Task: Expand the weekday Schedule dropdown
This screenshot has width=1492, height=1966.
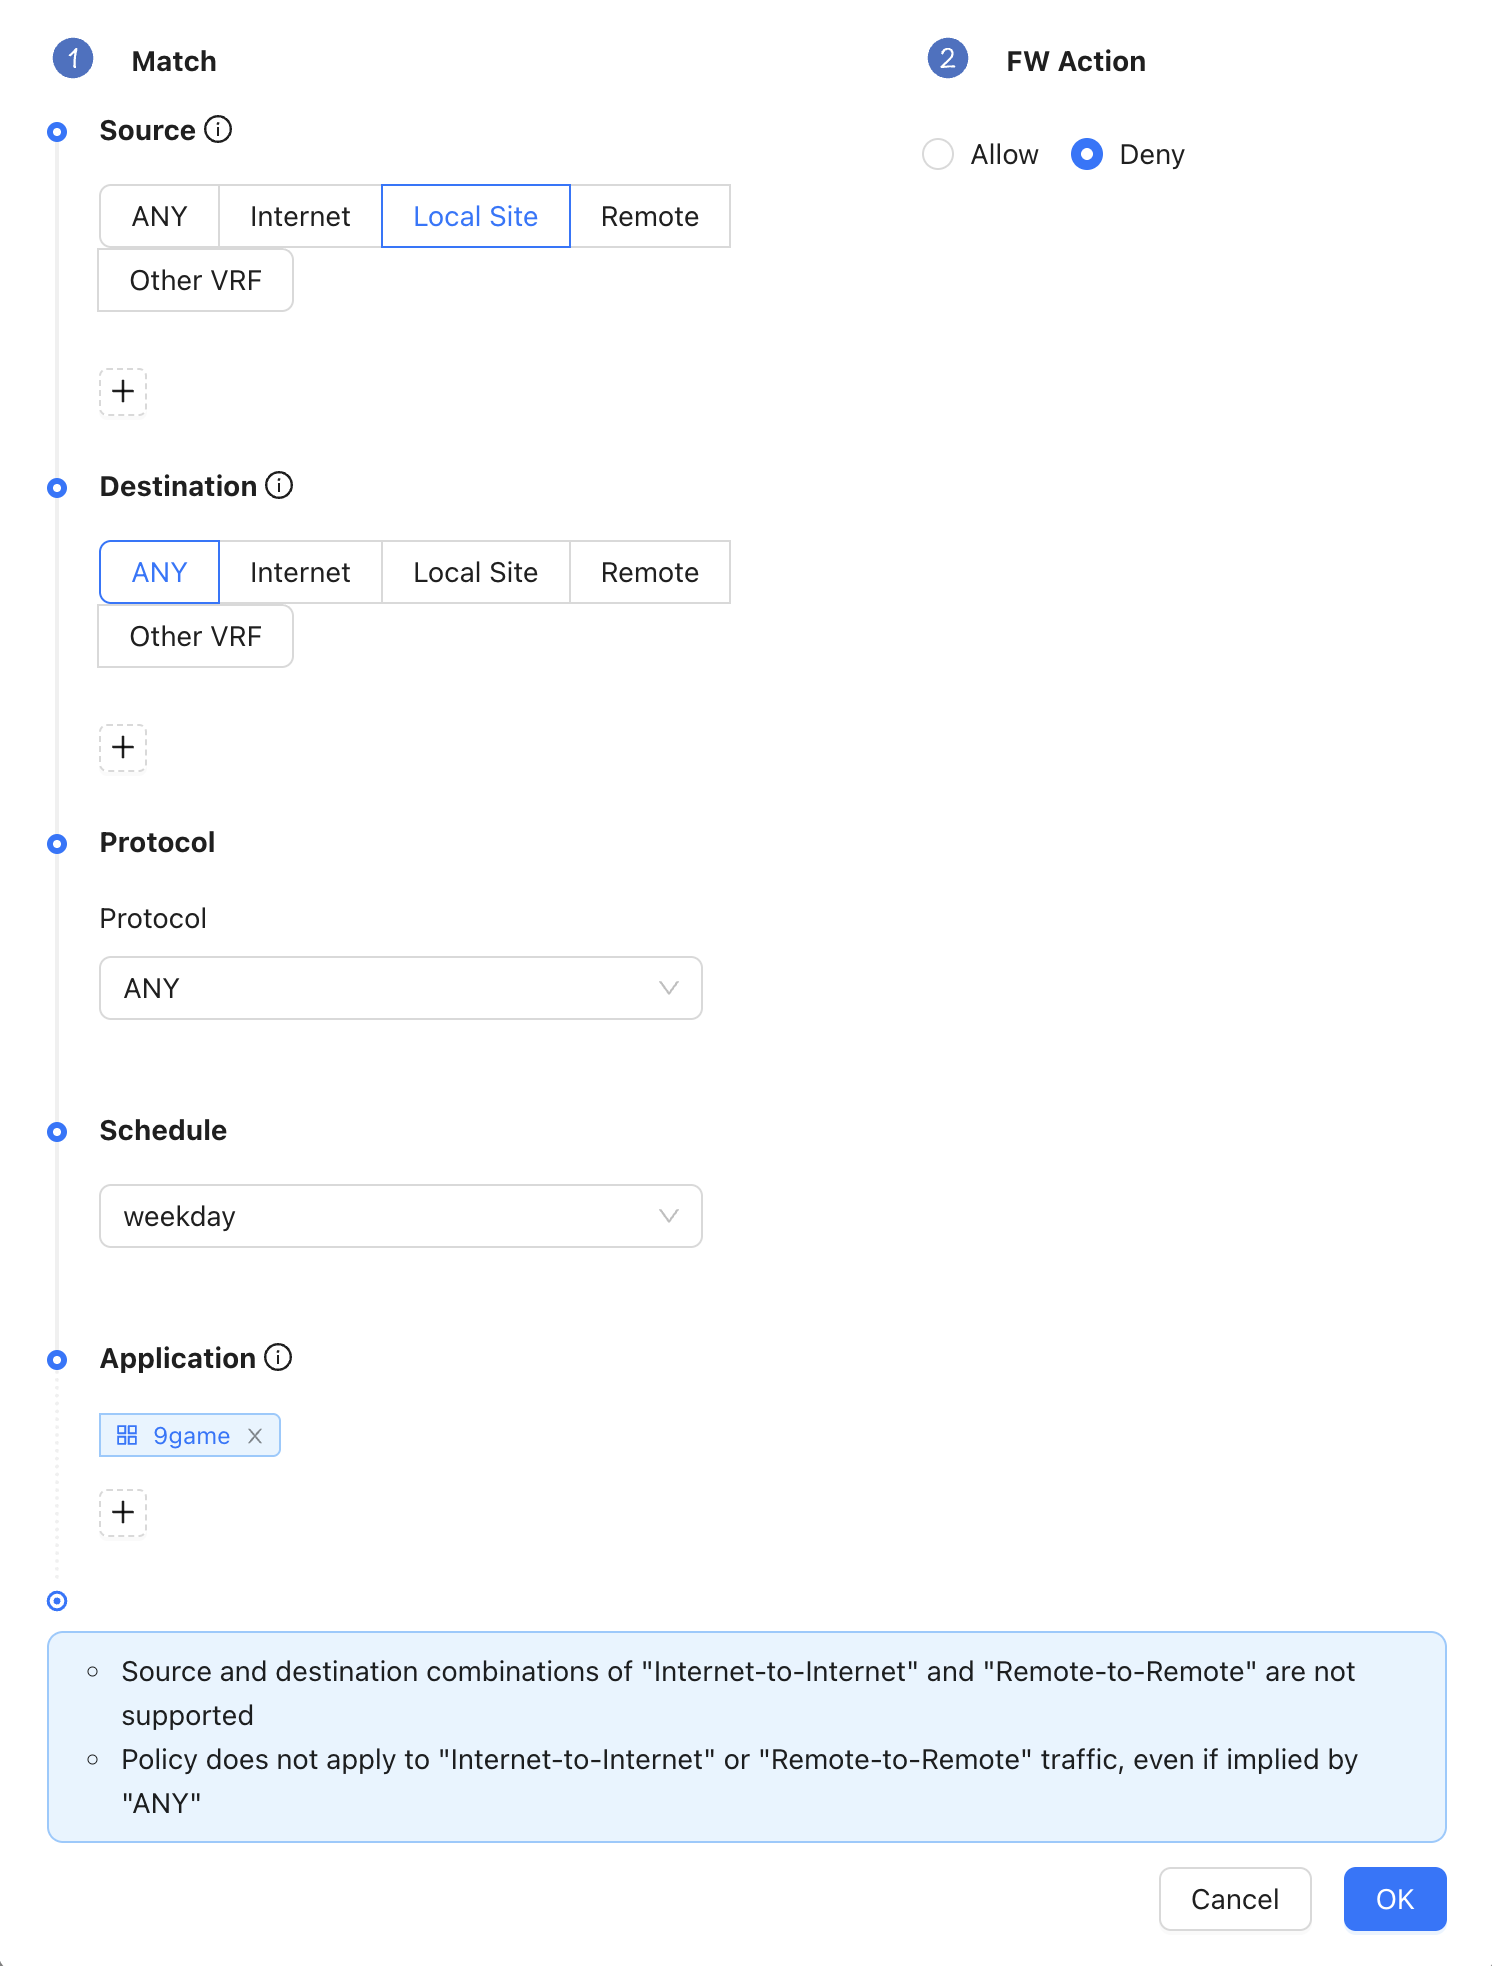Action: click(x=401, y=1216)
